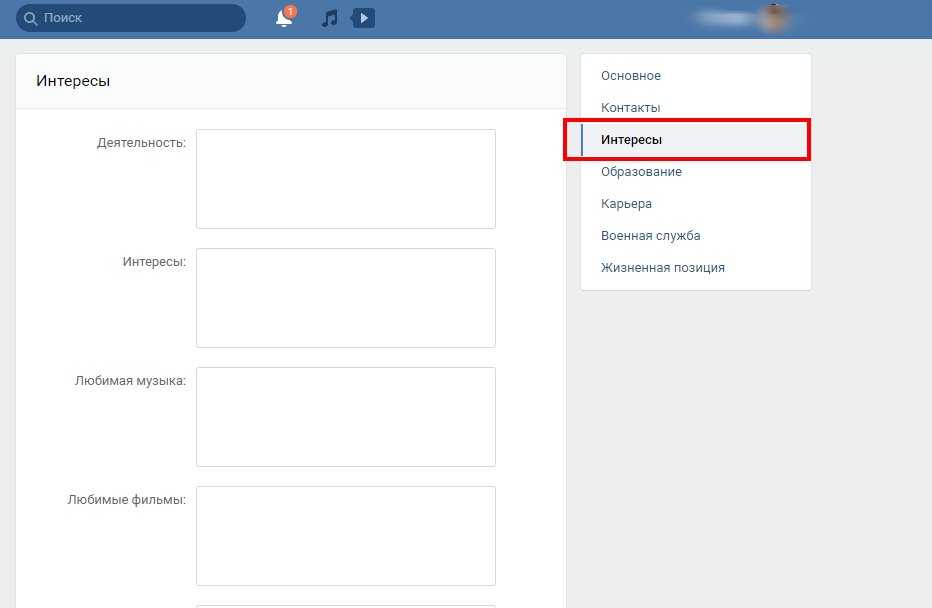
Task: Focus the Интересы text area in the form
Action: tap(345, 298)
